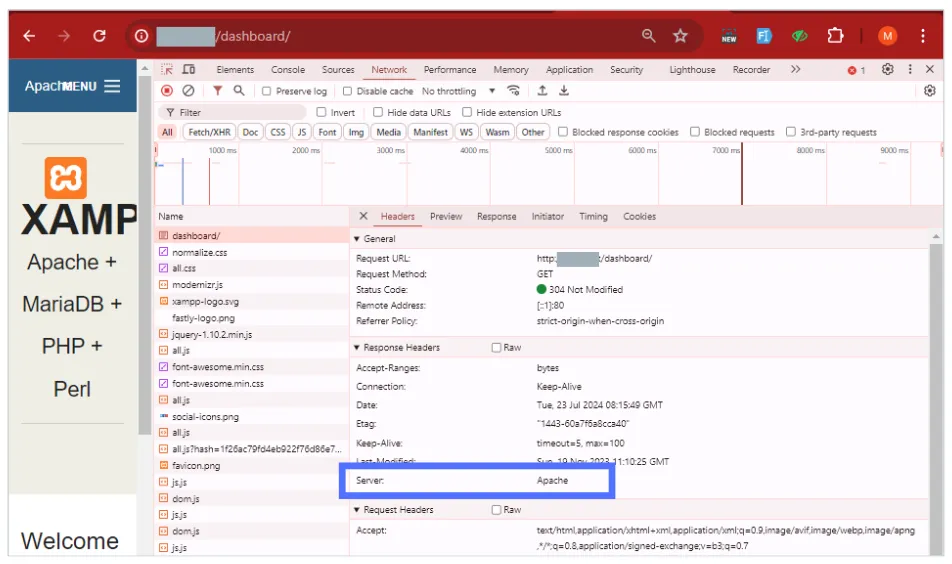Screen dimensions: 952x564
Task: Check Blocked response cookies
Action: tap(563, 132)
